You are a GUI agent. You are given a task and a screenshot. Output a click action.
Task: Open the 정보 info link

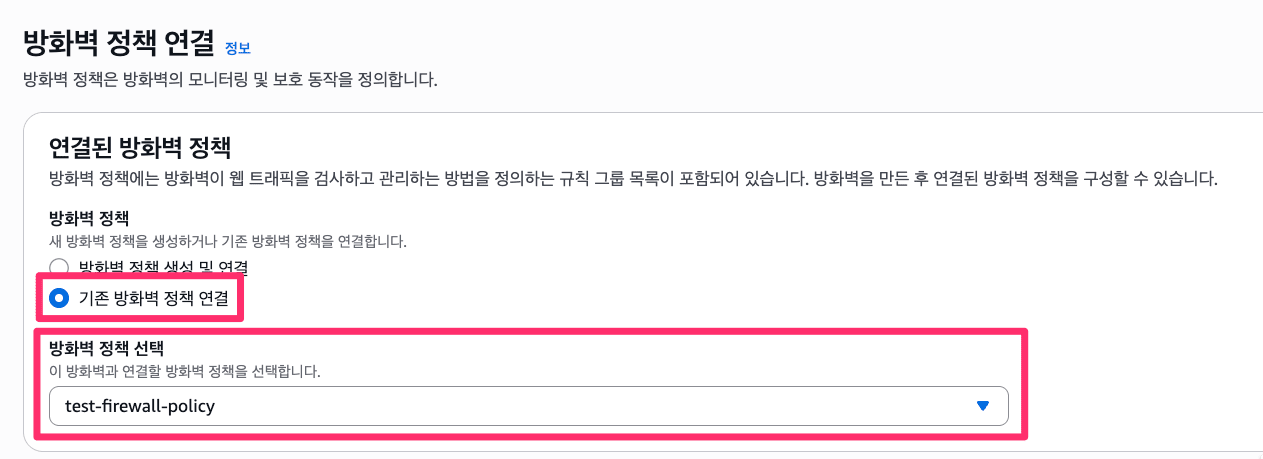click(x=237, y=47)
